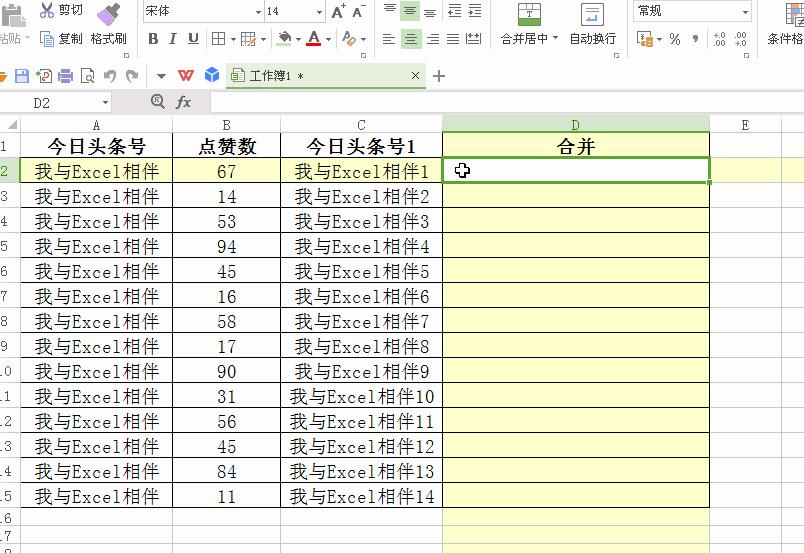Apply percent style format
This screenshot has width=804, height=553.
pos(675,39)
